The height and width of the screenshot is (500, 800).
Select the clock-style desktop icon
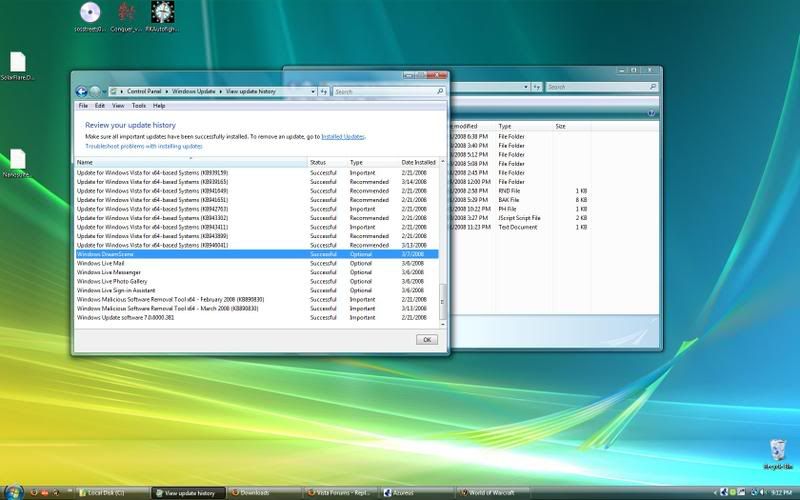(162, 17)
